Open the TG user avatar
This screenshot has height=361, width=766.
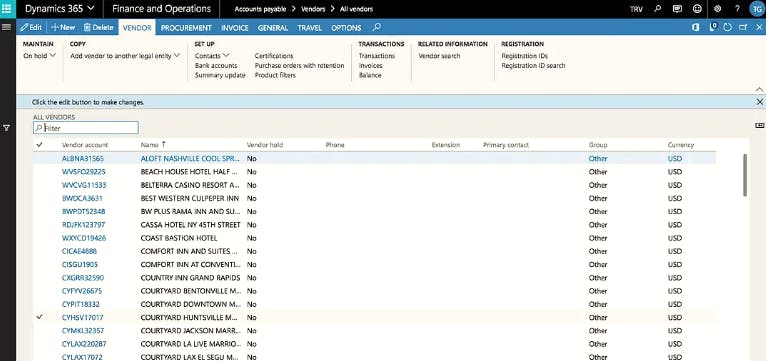click(756, 9)
